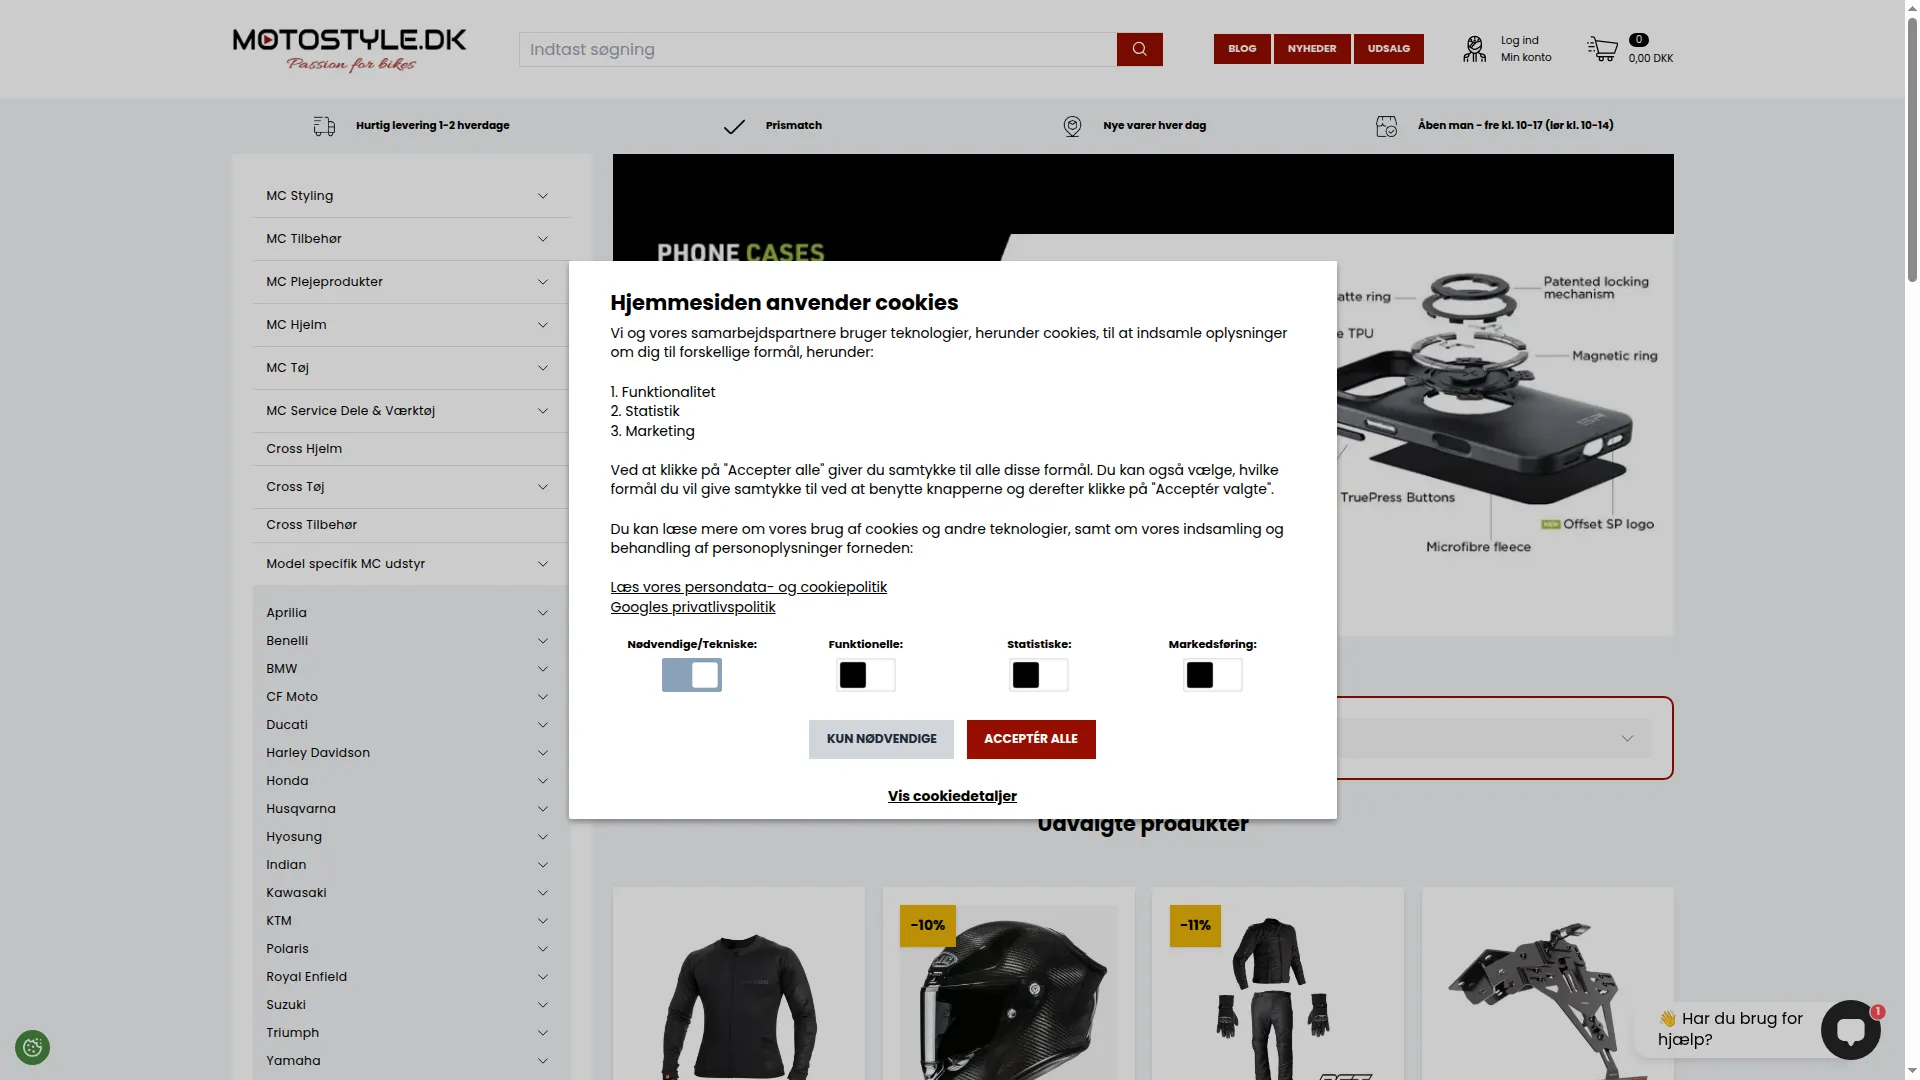
Task: Enable the Funktionelle cookie switch
Action: pyautogui.click(x=866, y=675)
